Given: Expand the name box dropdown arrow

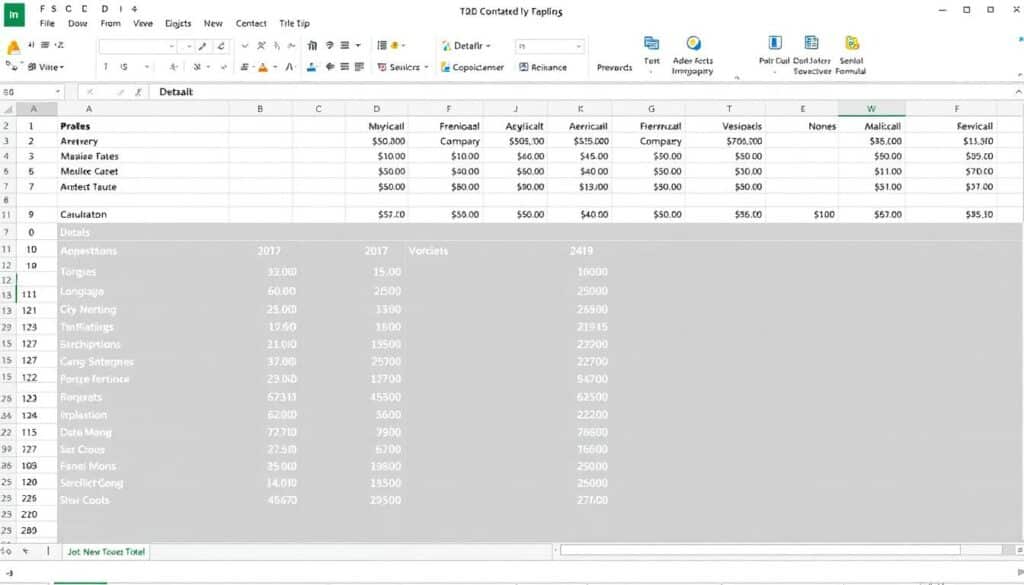Looking at the screenshot, I should (57, 91).
